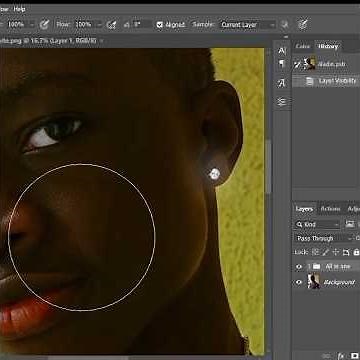Select the Background layer name
The height and width of the screenshot is (360, 360).
pos(339,282)
